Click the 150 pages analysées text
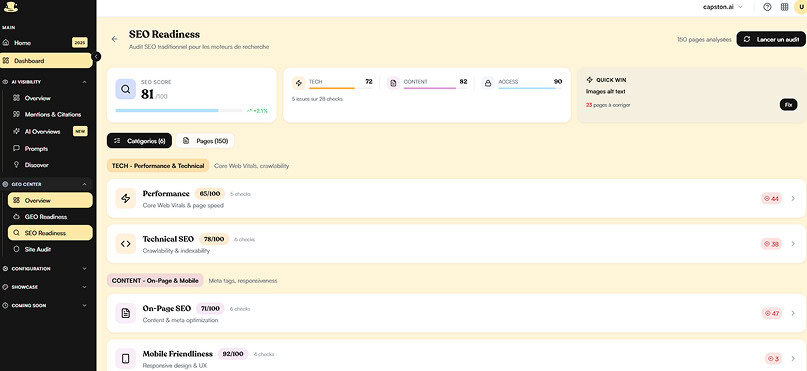Screen dimensions: 807x371 coord(704,40)
